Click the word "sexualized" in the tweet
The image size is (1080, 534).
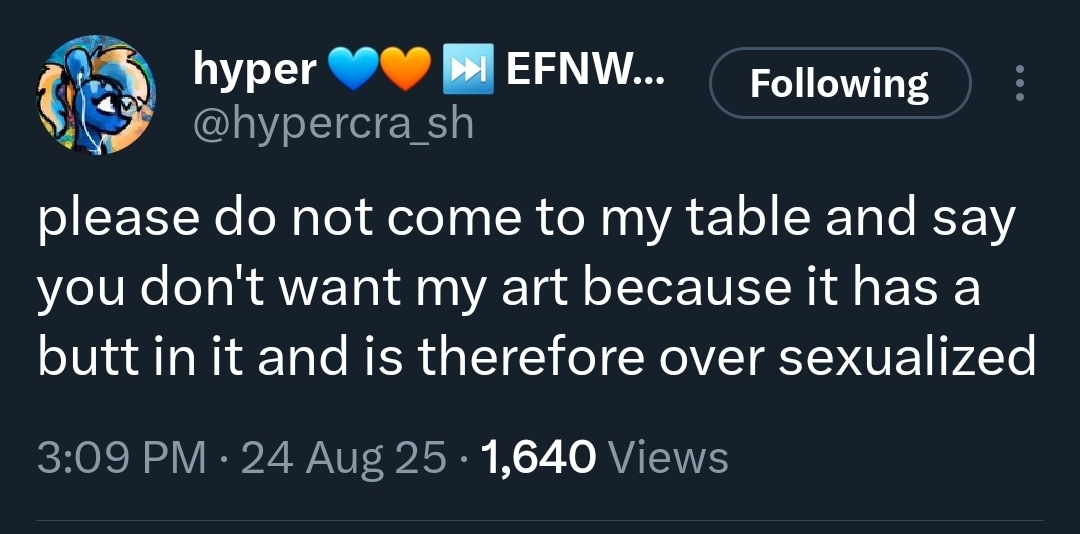pyautogui.click(x=905, y=358)
